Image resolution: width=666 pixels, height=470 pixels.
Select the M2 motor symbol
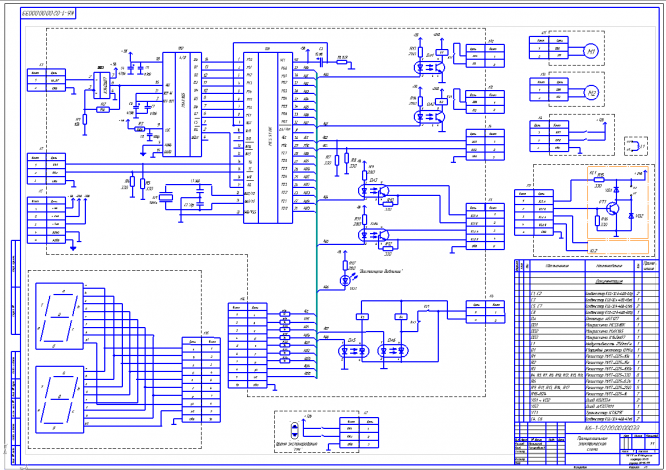(591, 93)
